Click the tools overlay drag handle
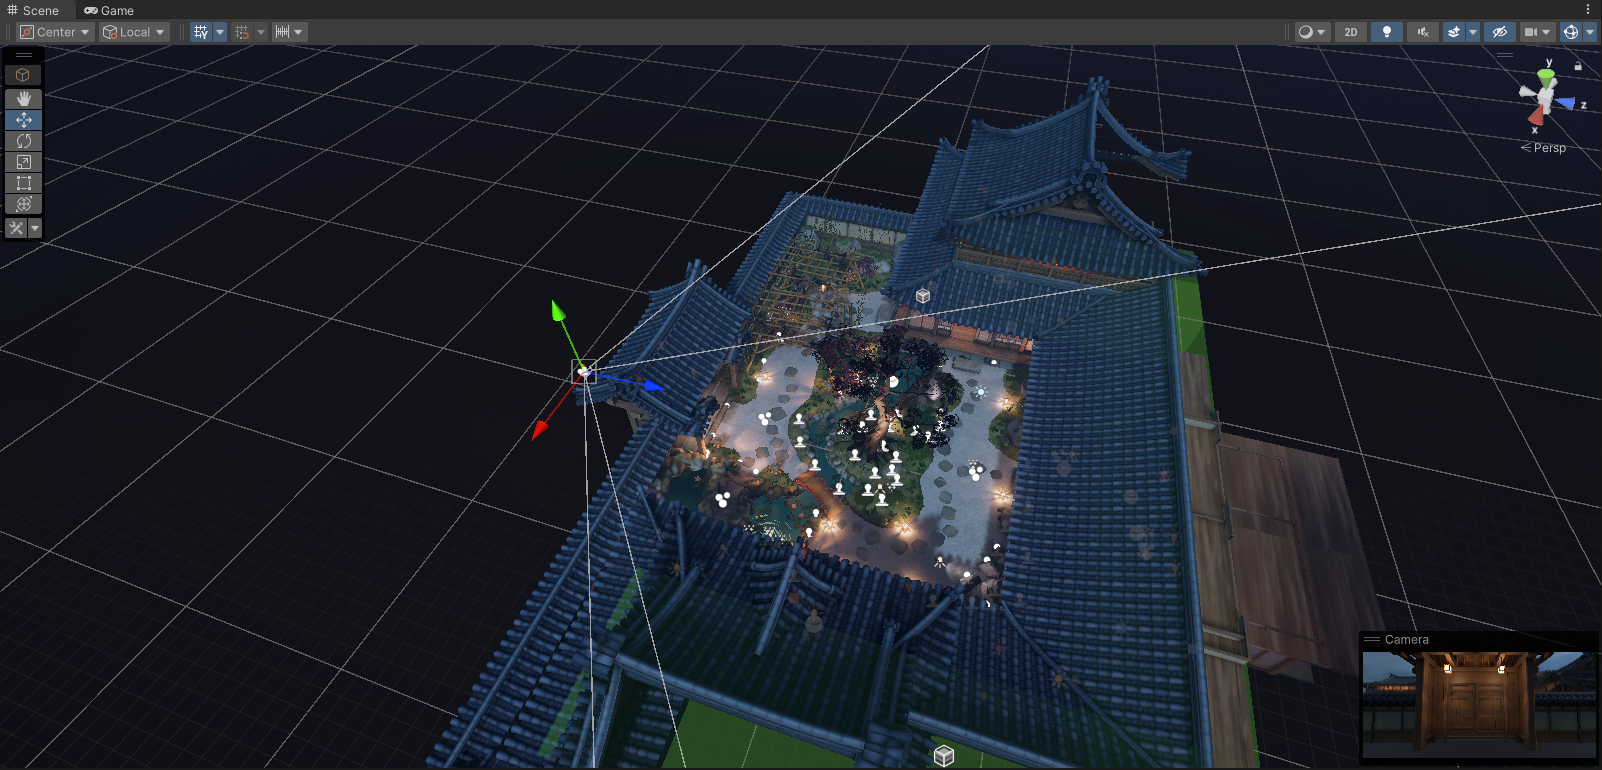Image resolution: width=1602 pixels, height=770 pixels. pyautogui.click(x=24, y=55)
